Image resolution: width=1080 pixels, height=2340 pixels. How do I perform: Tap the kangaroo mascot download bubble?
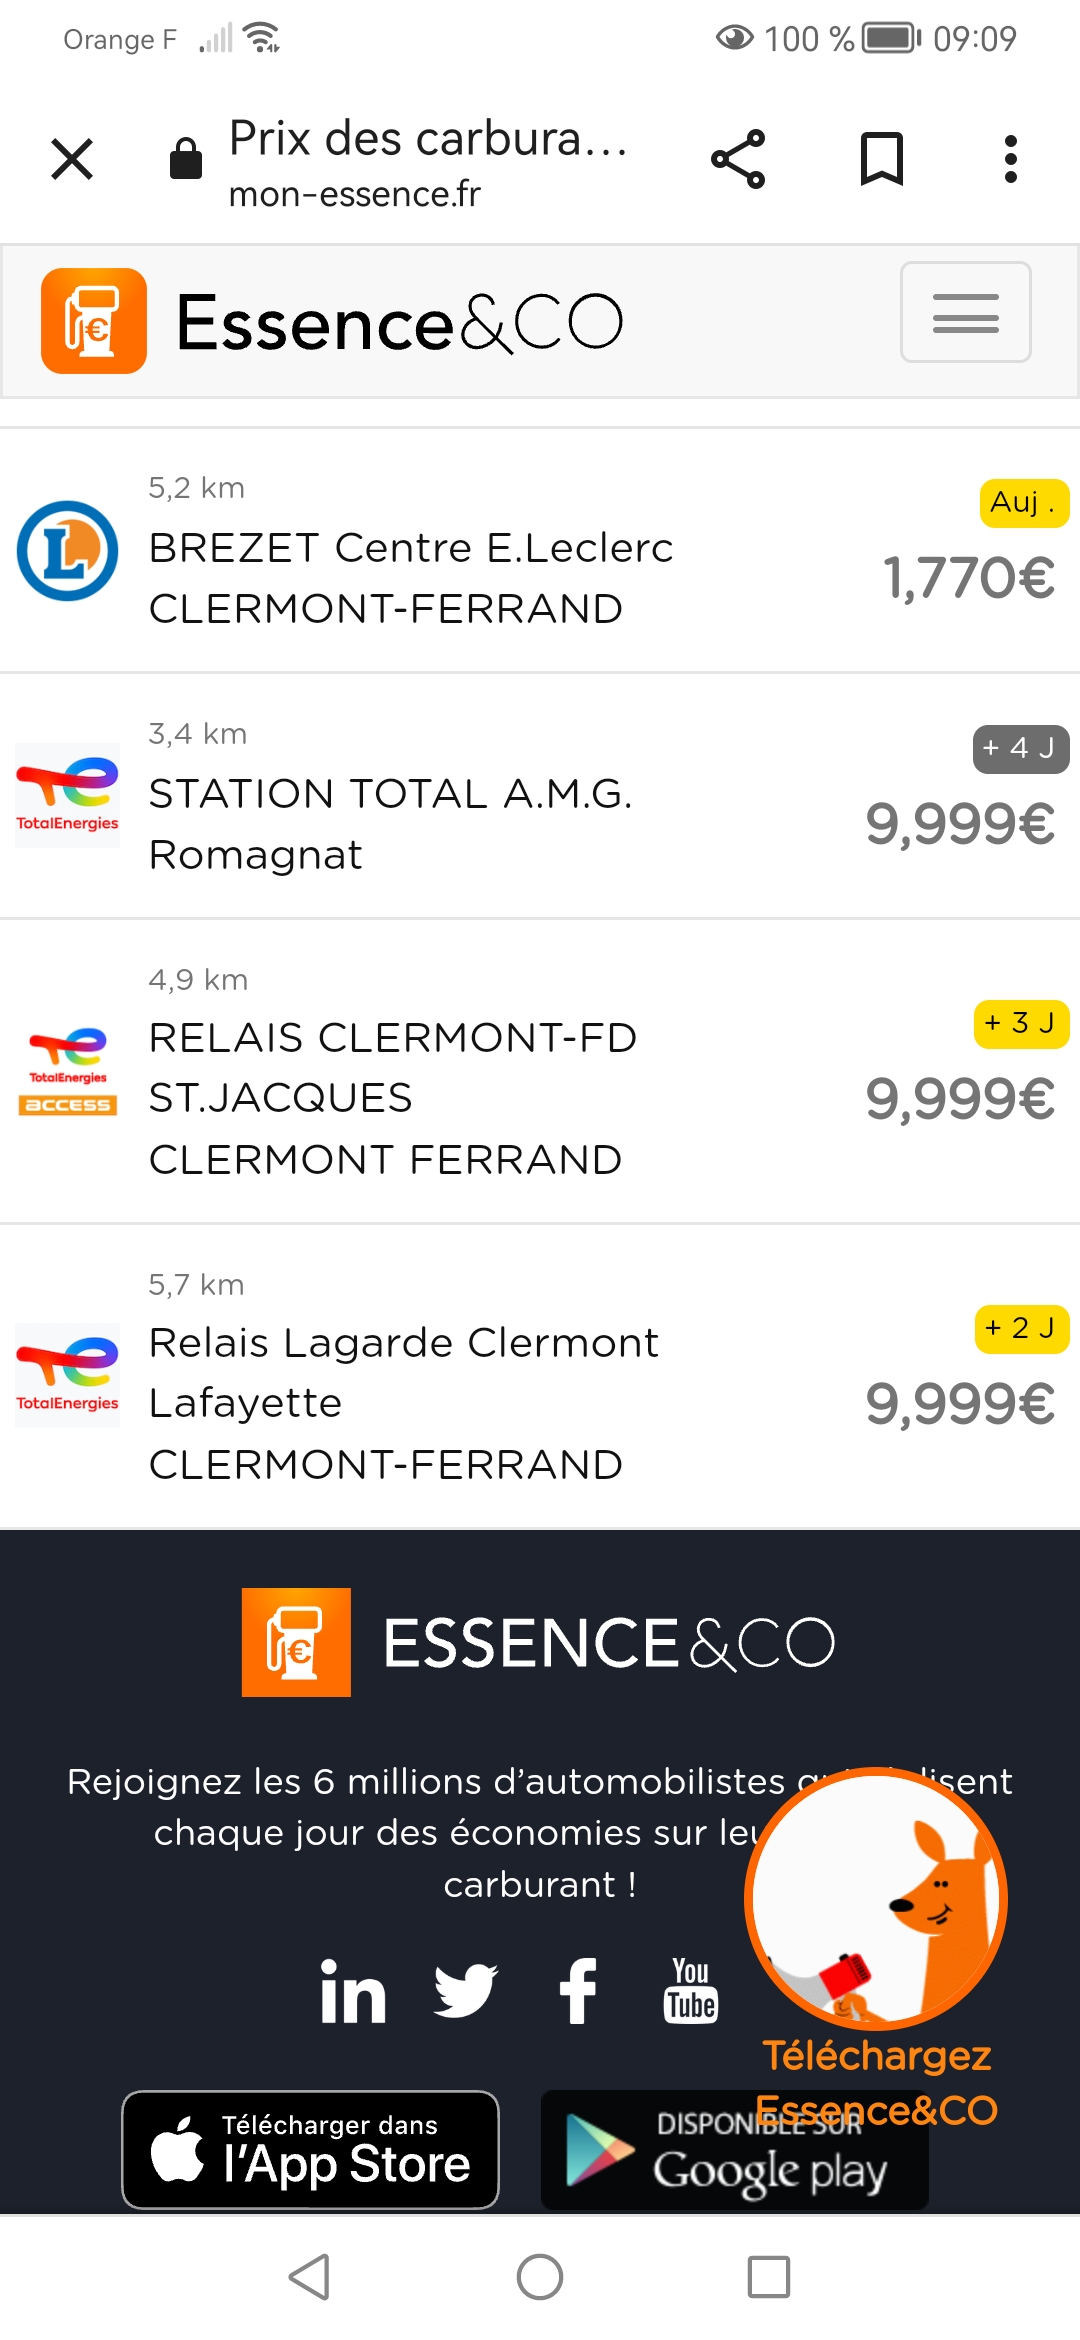[x=876, y=1898]
